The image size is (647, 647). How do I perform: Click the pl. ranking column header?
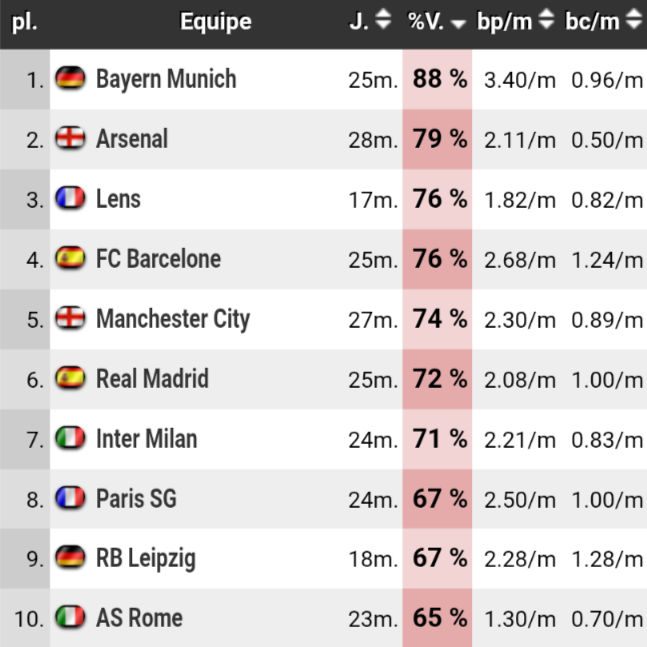pyautogui.click(x=25, y=21)
